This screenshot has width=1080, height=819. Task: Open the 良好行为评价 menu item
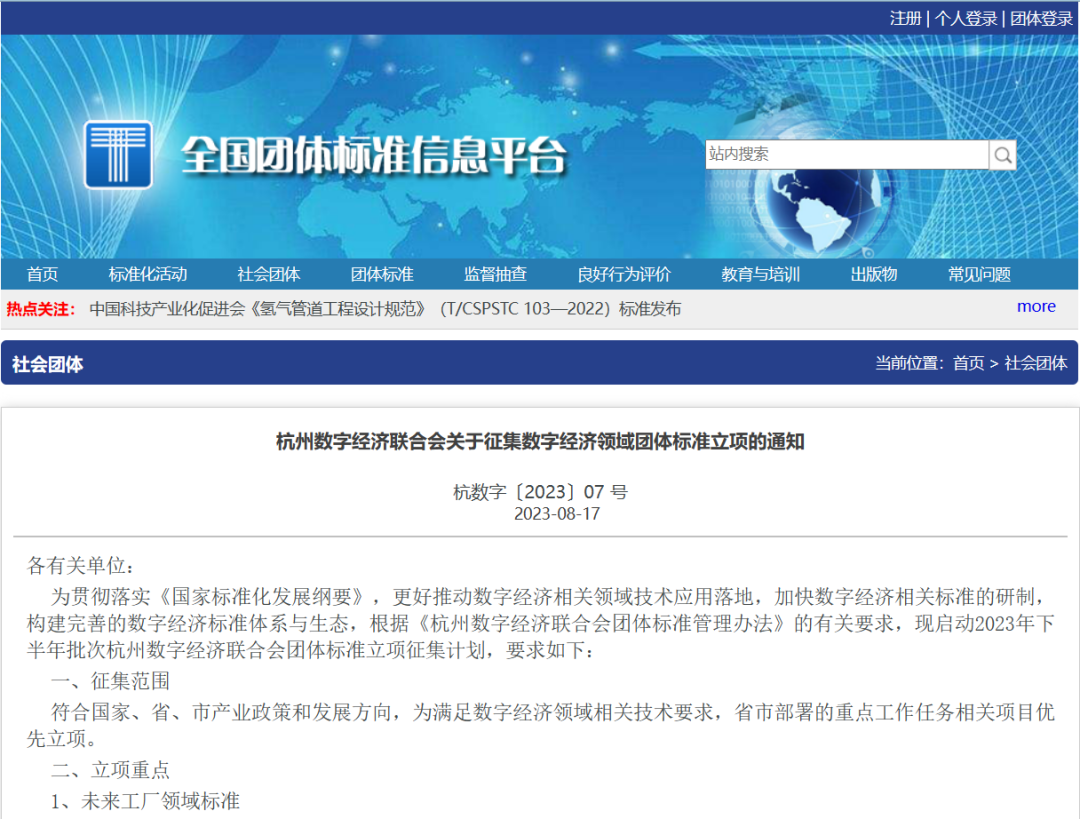point(624,274)
